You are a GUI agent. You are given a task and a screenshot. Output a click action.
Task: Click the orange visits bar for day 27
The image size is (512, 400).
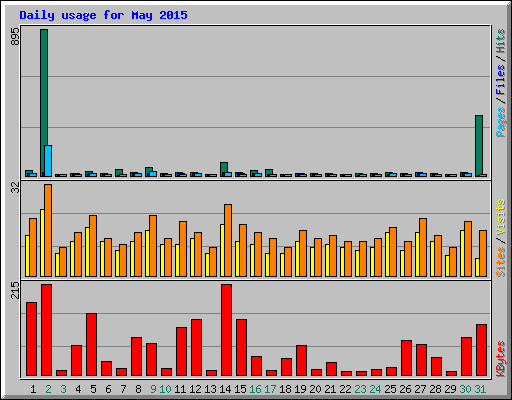[423, 247]
